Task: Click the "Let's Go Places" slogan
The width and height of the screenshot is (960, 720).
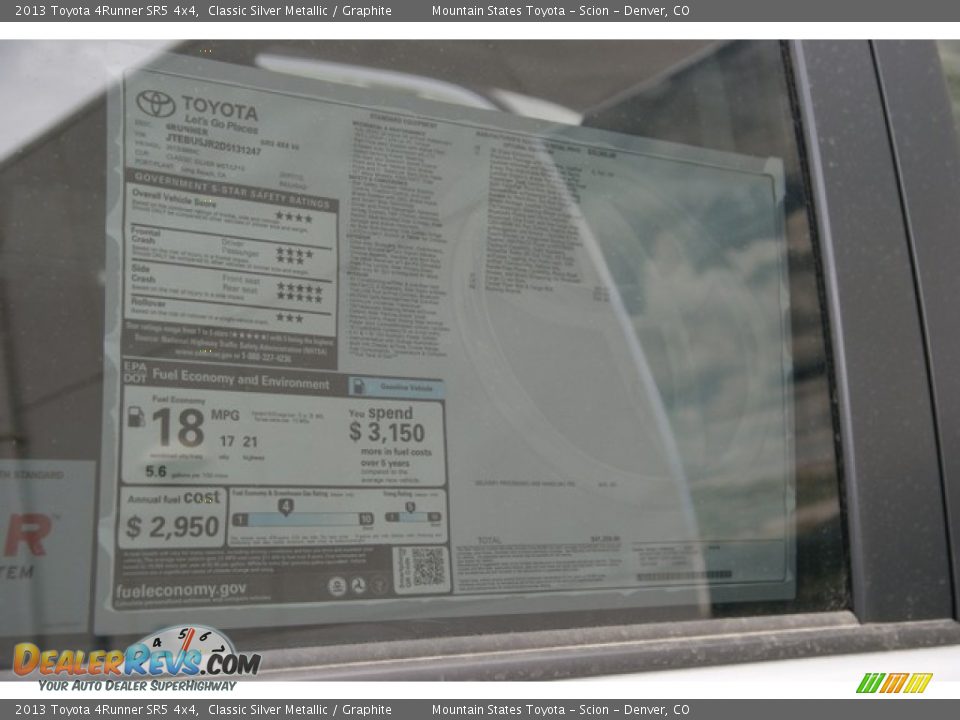Action: pos(221,124)
